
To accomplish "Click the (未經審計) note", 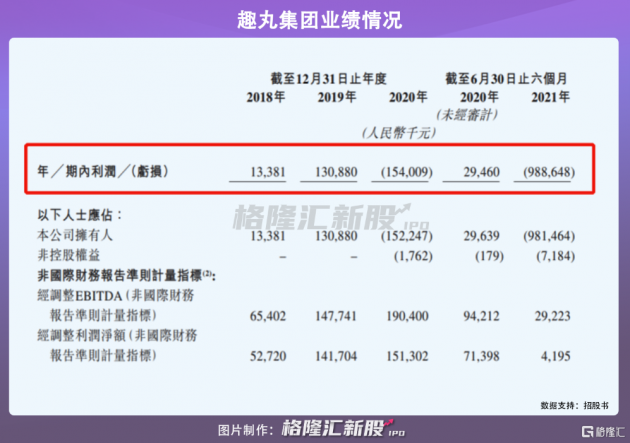I will 467,115.
